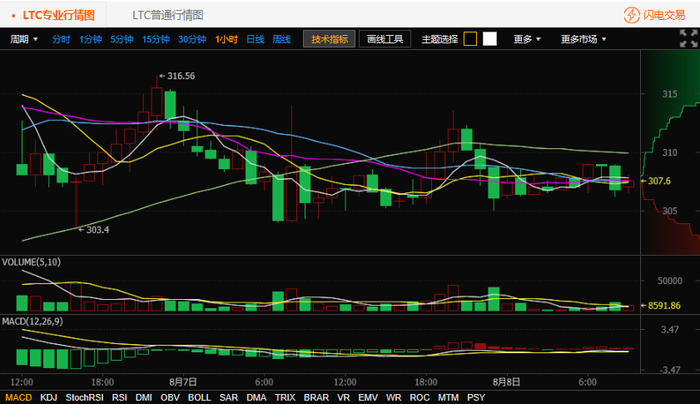Open the 周期 period dropdown
The height and width of the screenshot is (404, 700).
[24, 39]
